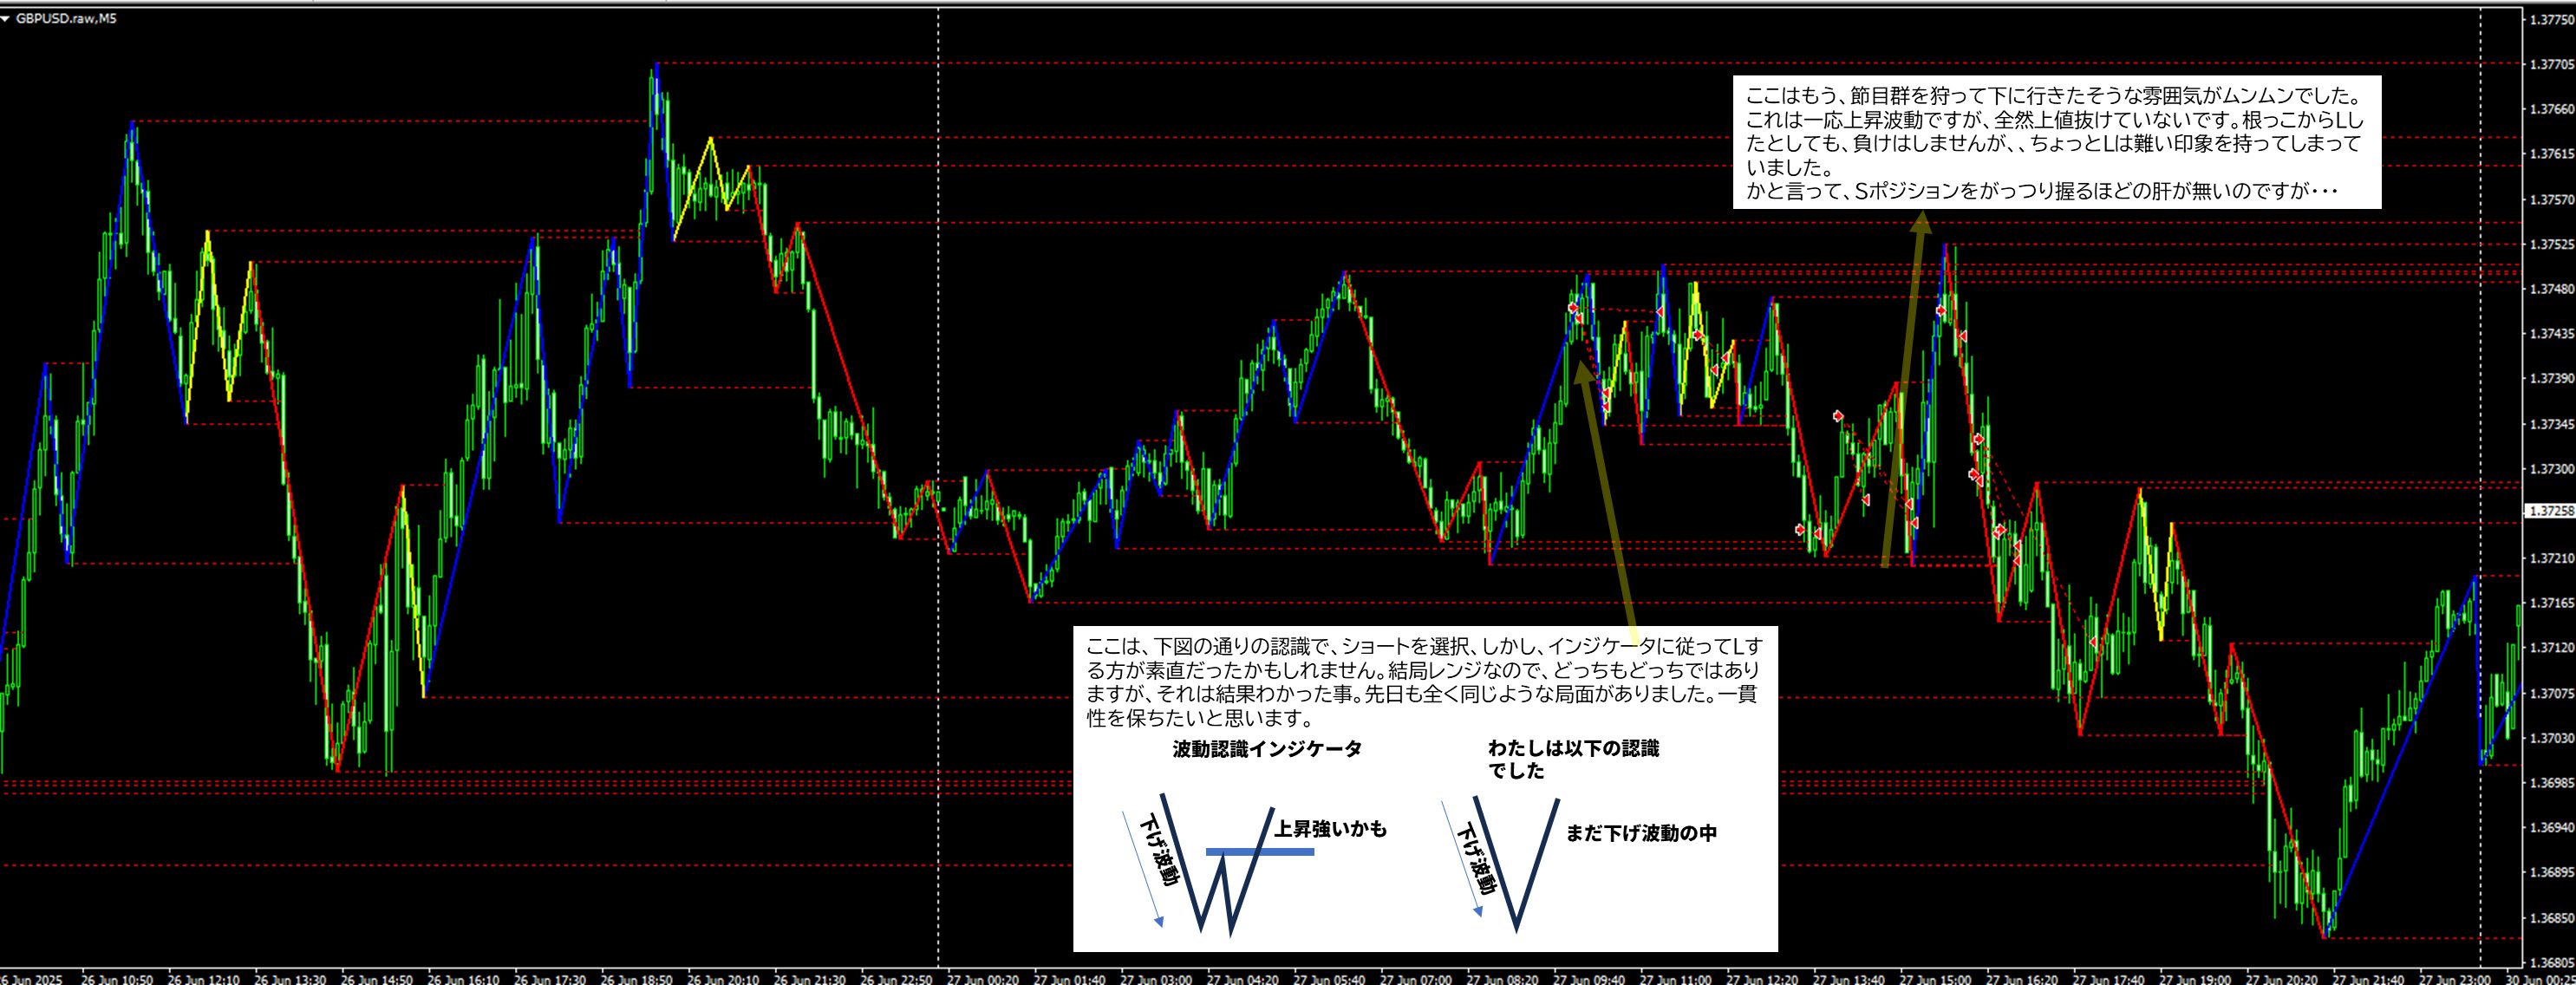Image resolution: width=2576 pixels, height=985 pixels.
Task: Click the 27 Jun 08:20 time label
Action: 1502,979
